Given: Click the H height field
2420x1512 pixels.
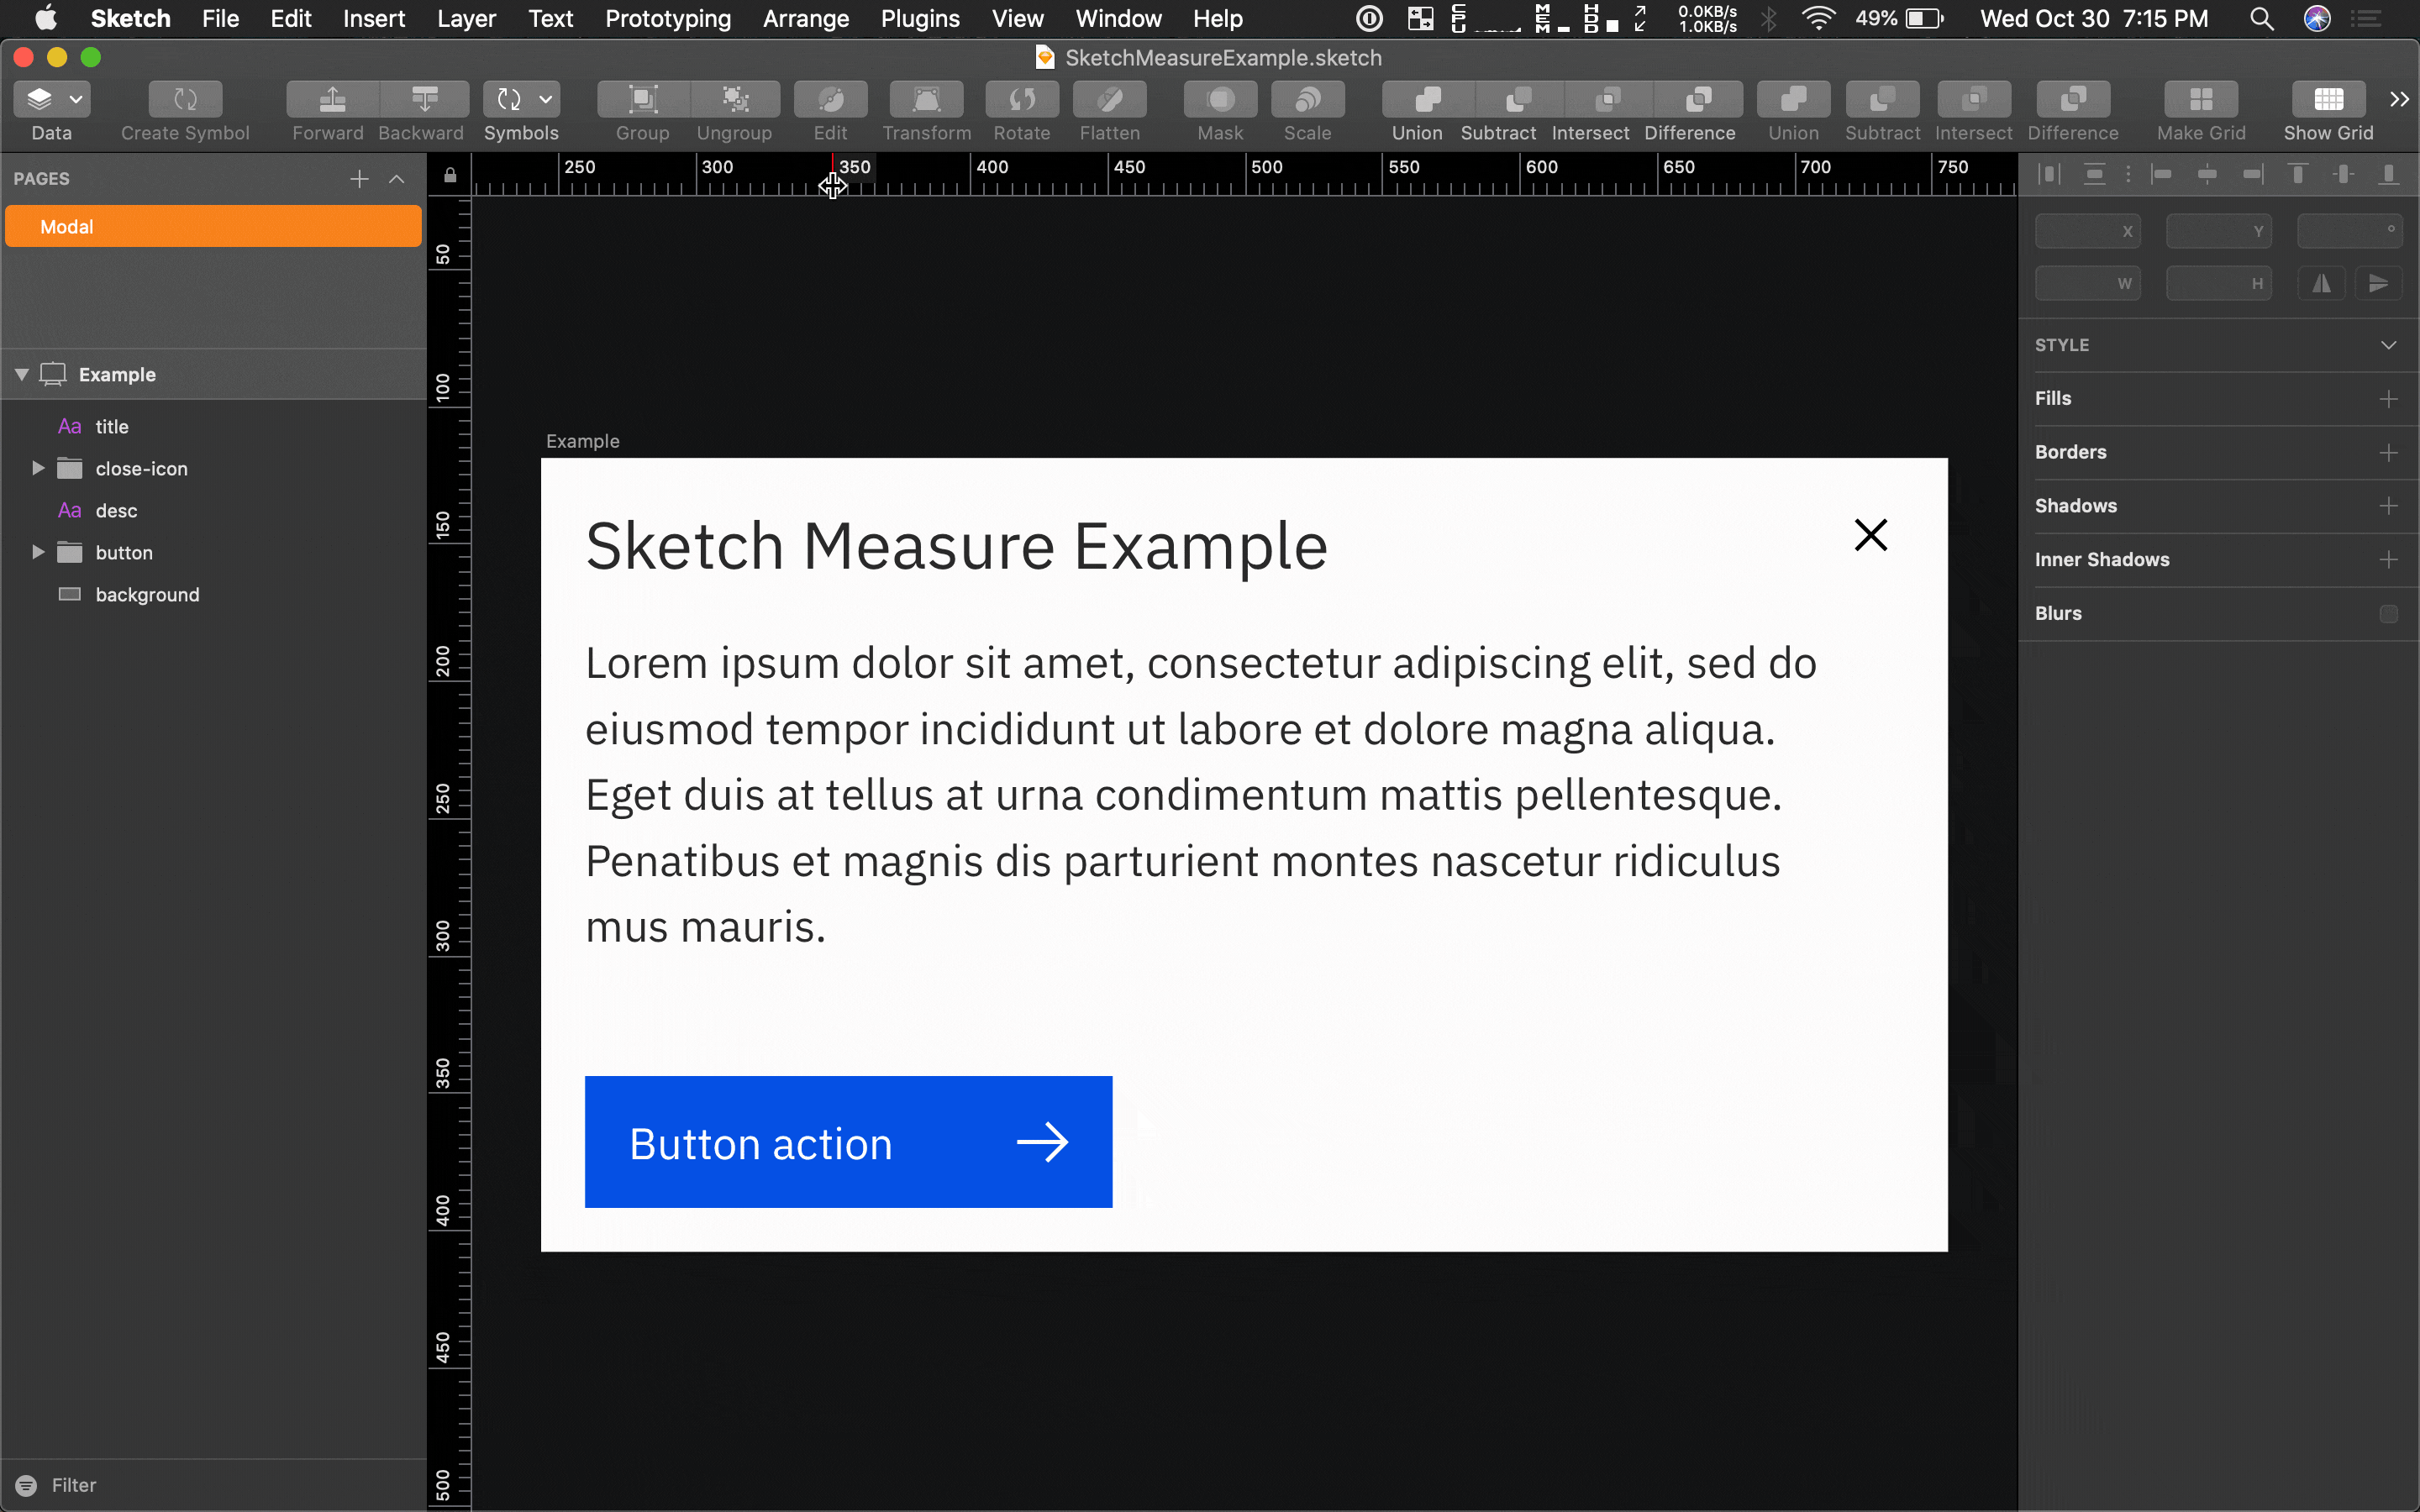Looking at the screenshot, I should pyautogui.click(x=2219, y=284).
